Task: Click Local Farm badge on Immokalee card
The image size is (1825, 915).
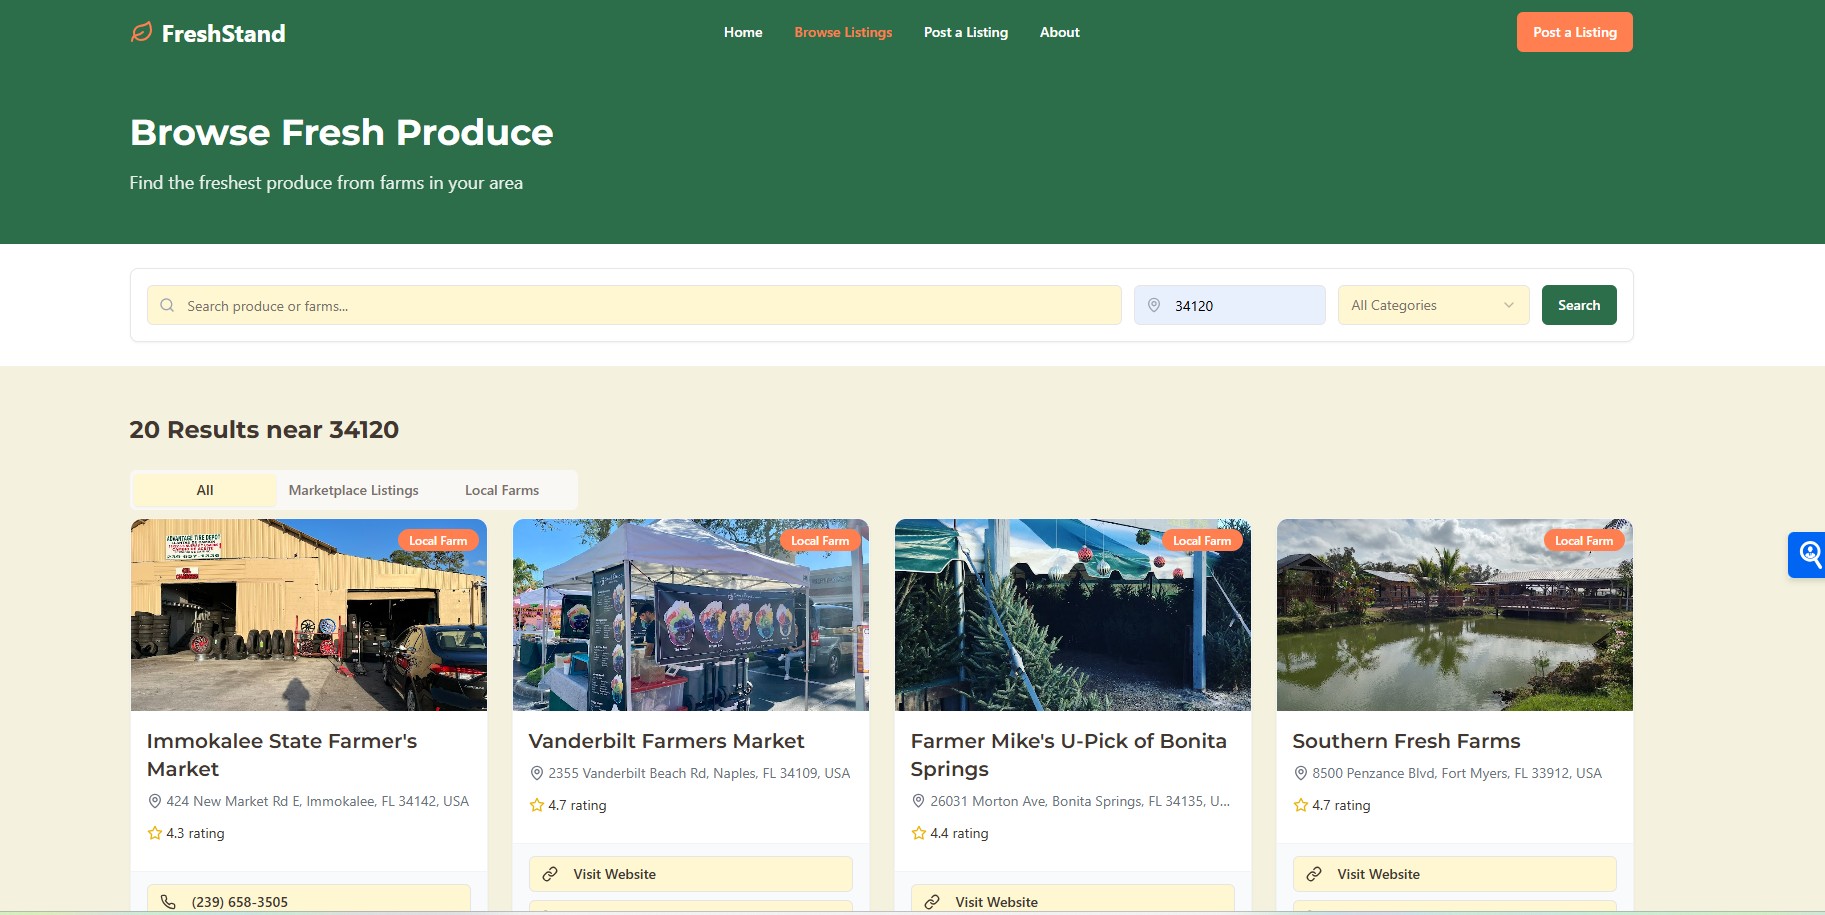Action: (438, 540)
